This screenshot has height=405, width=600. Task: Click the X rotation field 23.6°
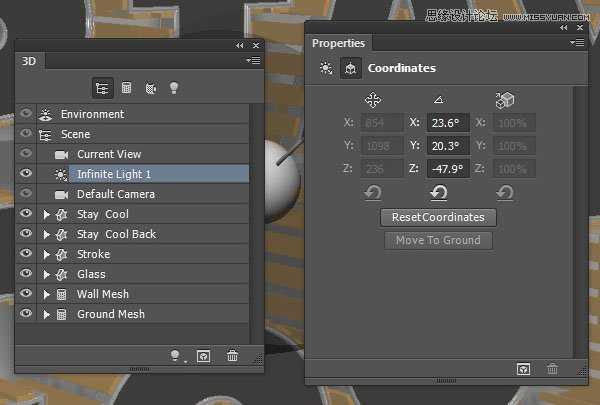point(448,123)
